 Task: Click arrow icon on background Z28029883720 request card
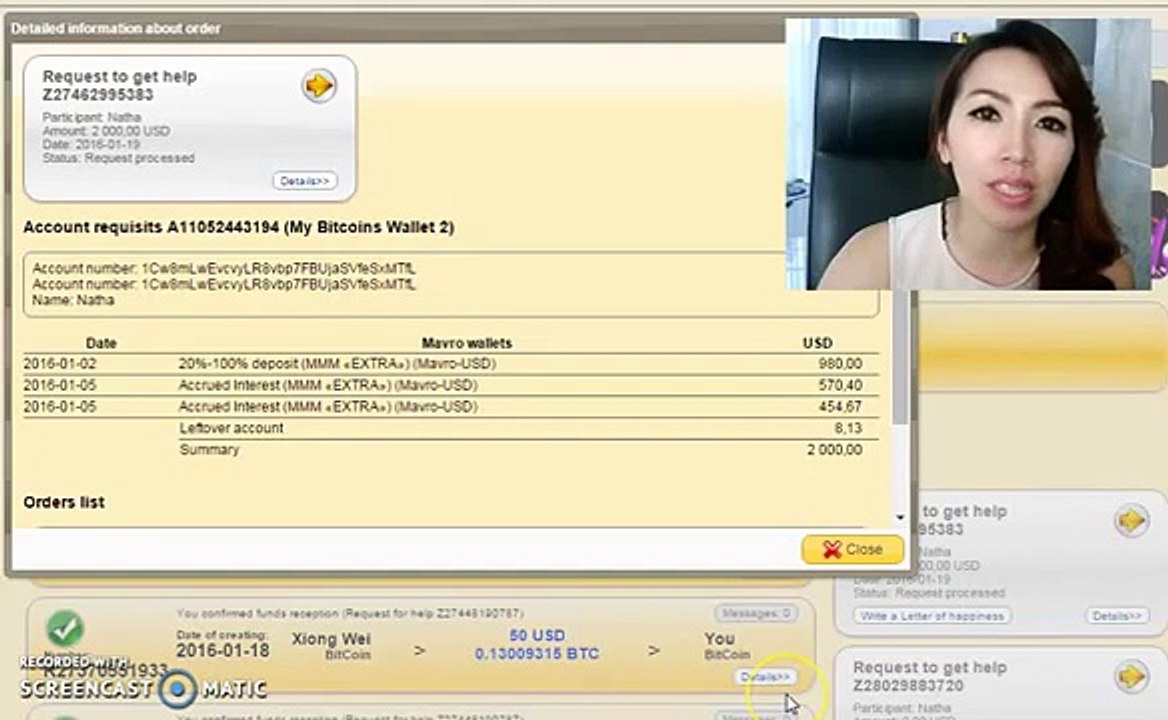coord(1131,676)
